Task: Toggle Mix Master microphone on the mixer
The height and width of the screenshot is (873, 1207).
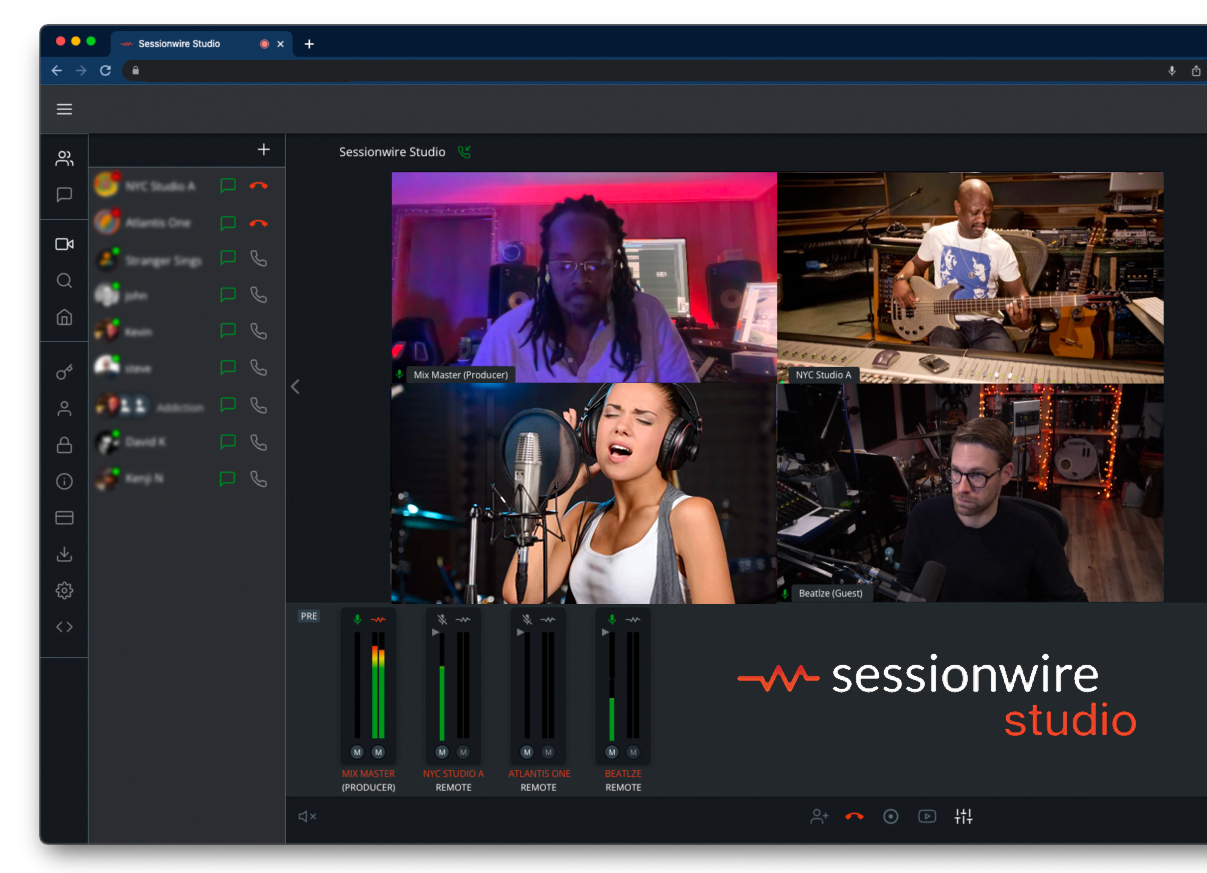Action: (x=357, y=620)
